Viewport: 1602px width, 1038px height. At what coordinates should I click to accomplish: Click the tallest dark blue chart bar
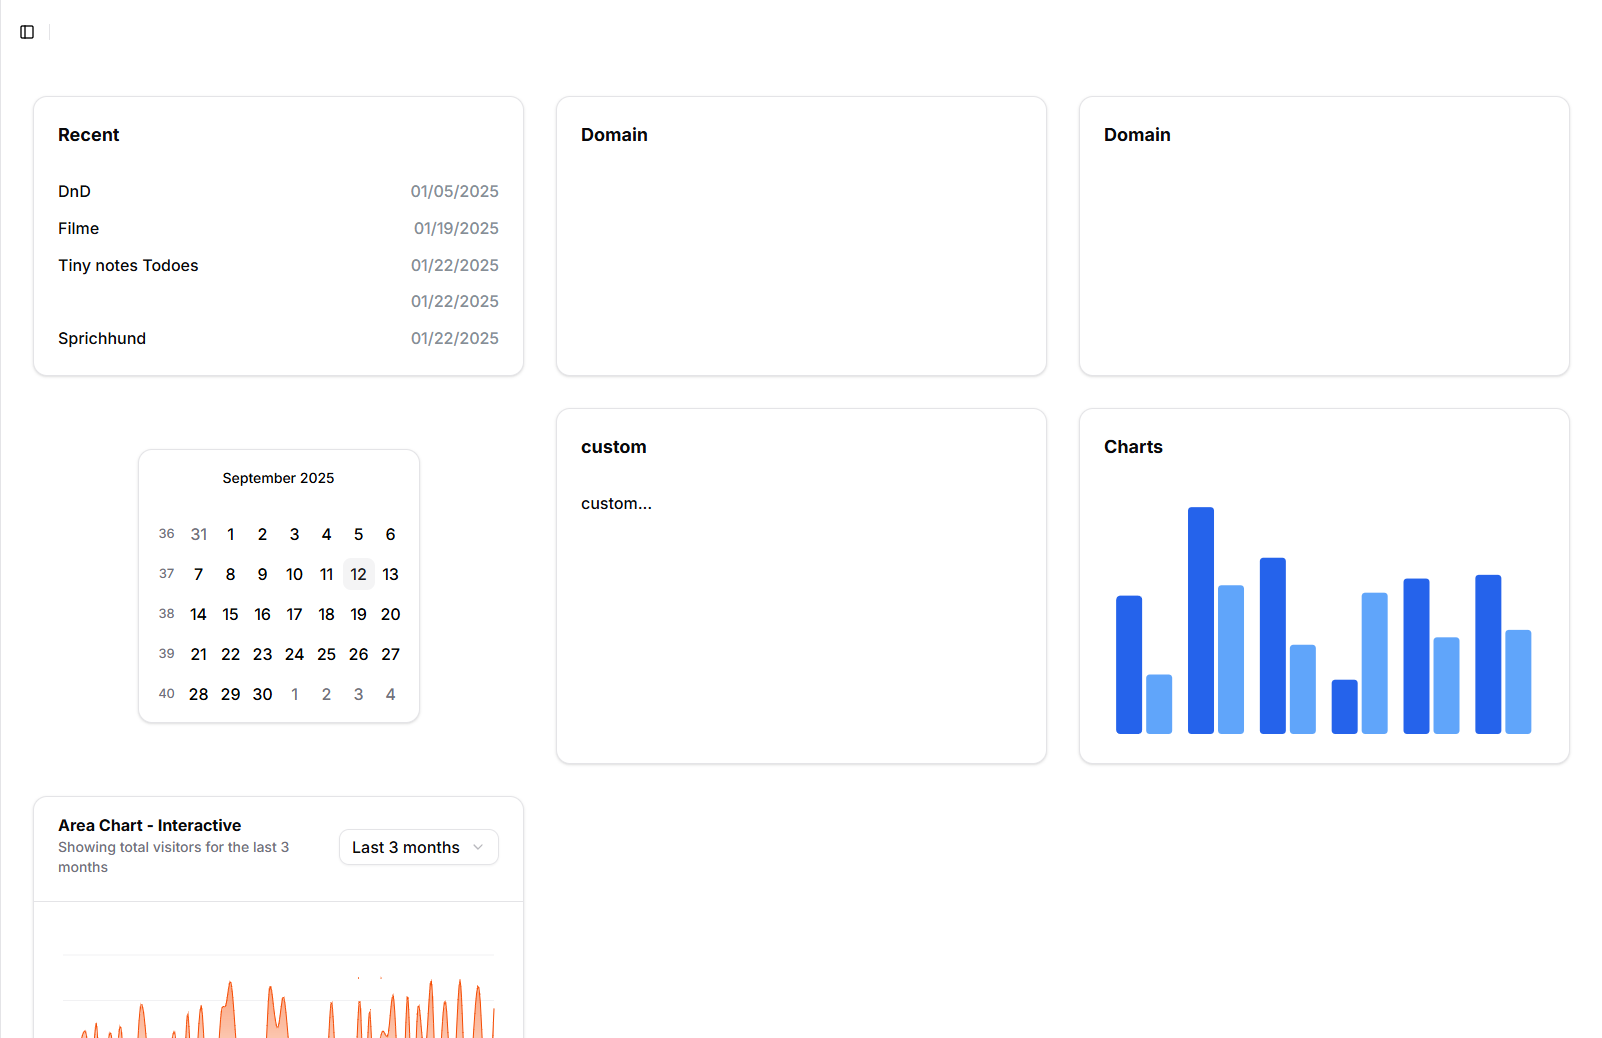click(1201, 620)
